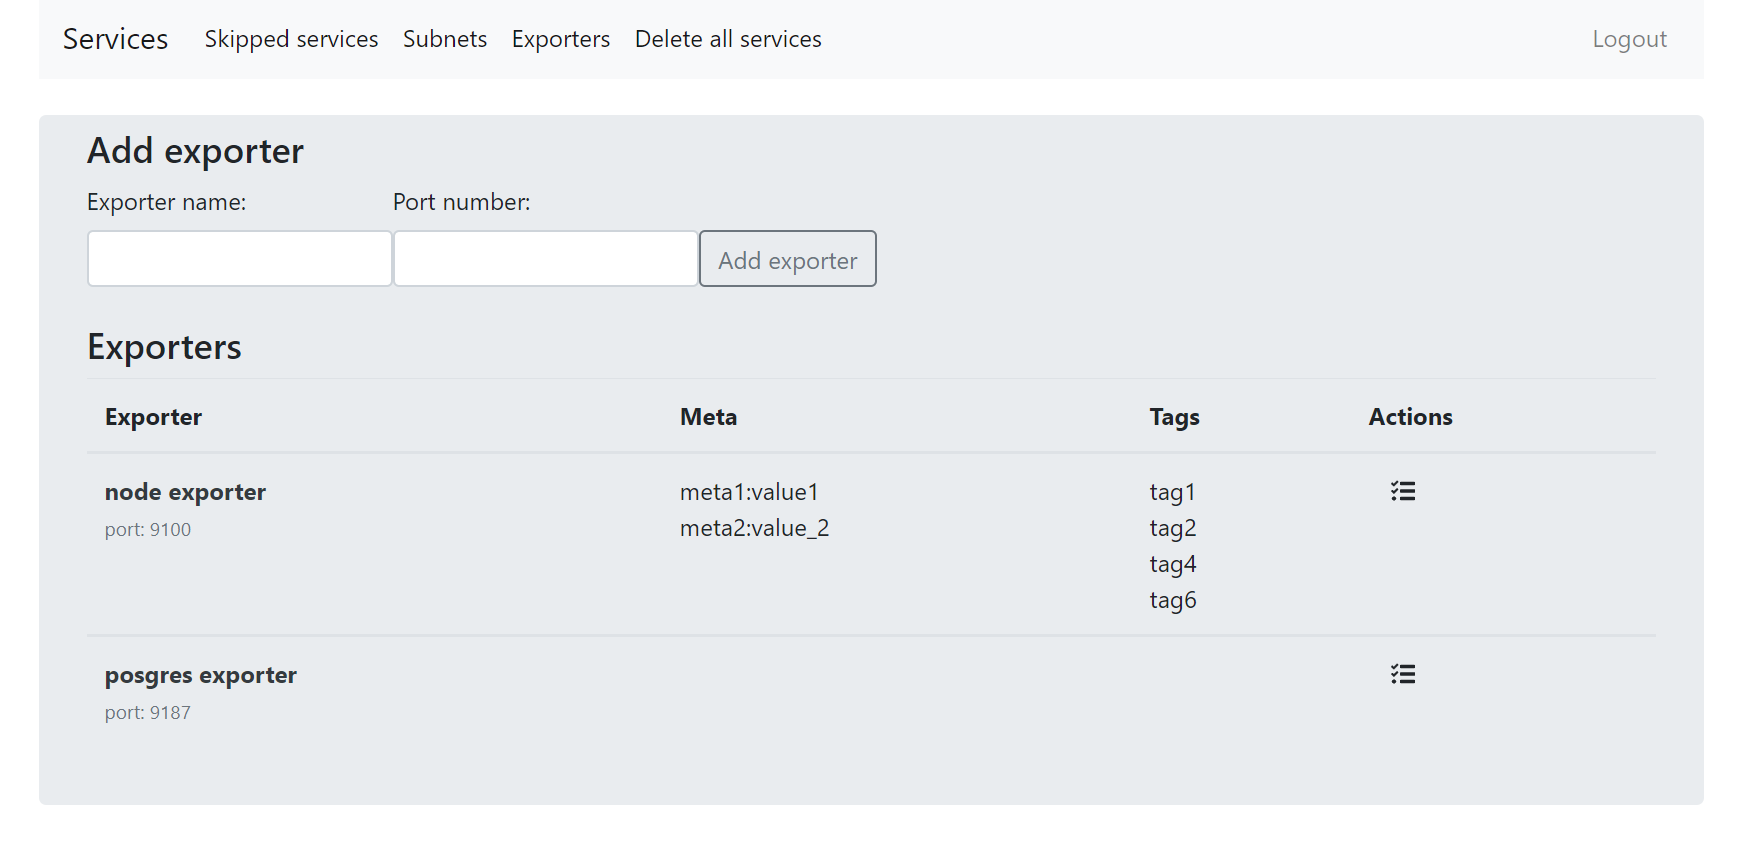Click tag4 entry
Screen dimensions: 1761x843
[1173, 565]
